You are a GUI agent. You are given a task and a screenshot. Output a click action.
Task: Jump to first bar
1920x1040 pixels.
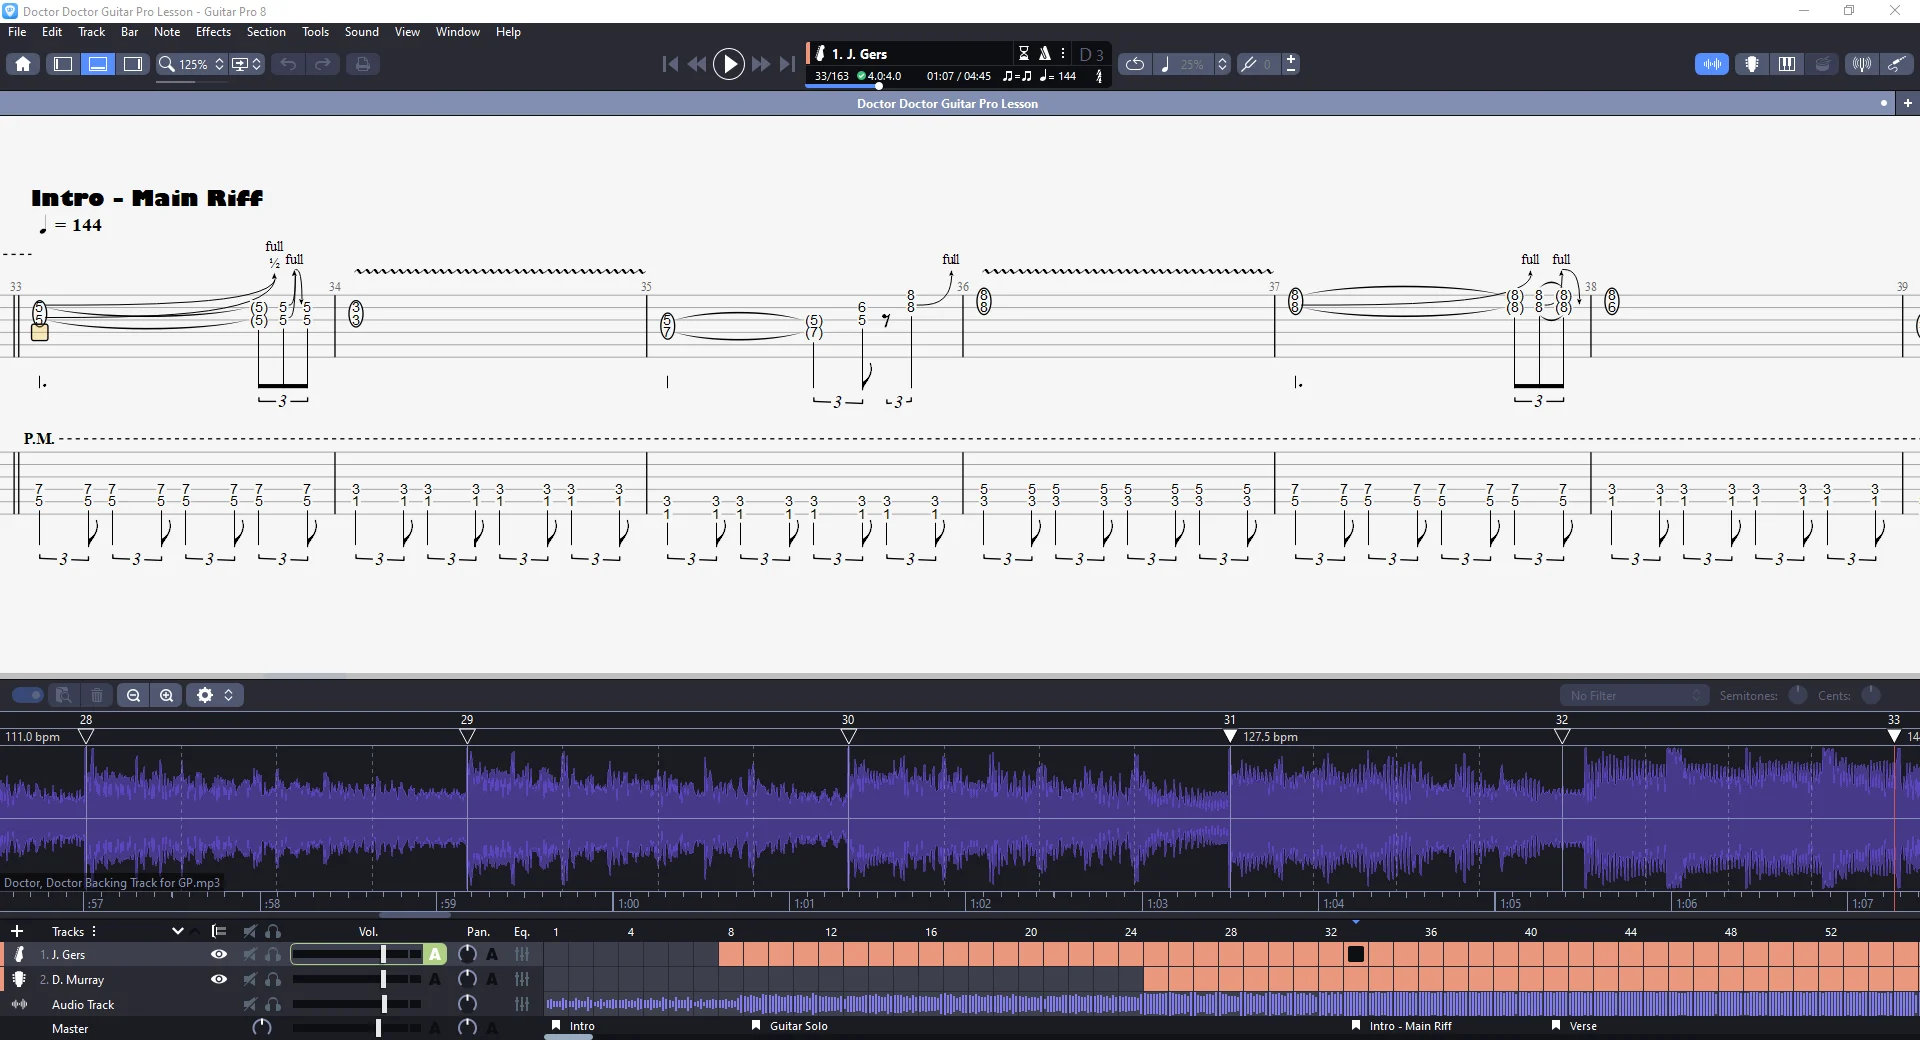tap(670, 64)
